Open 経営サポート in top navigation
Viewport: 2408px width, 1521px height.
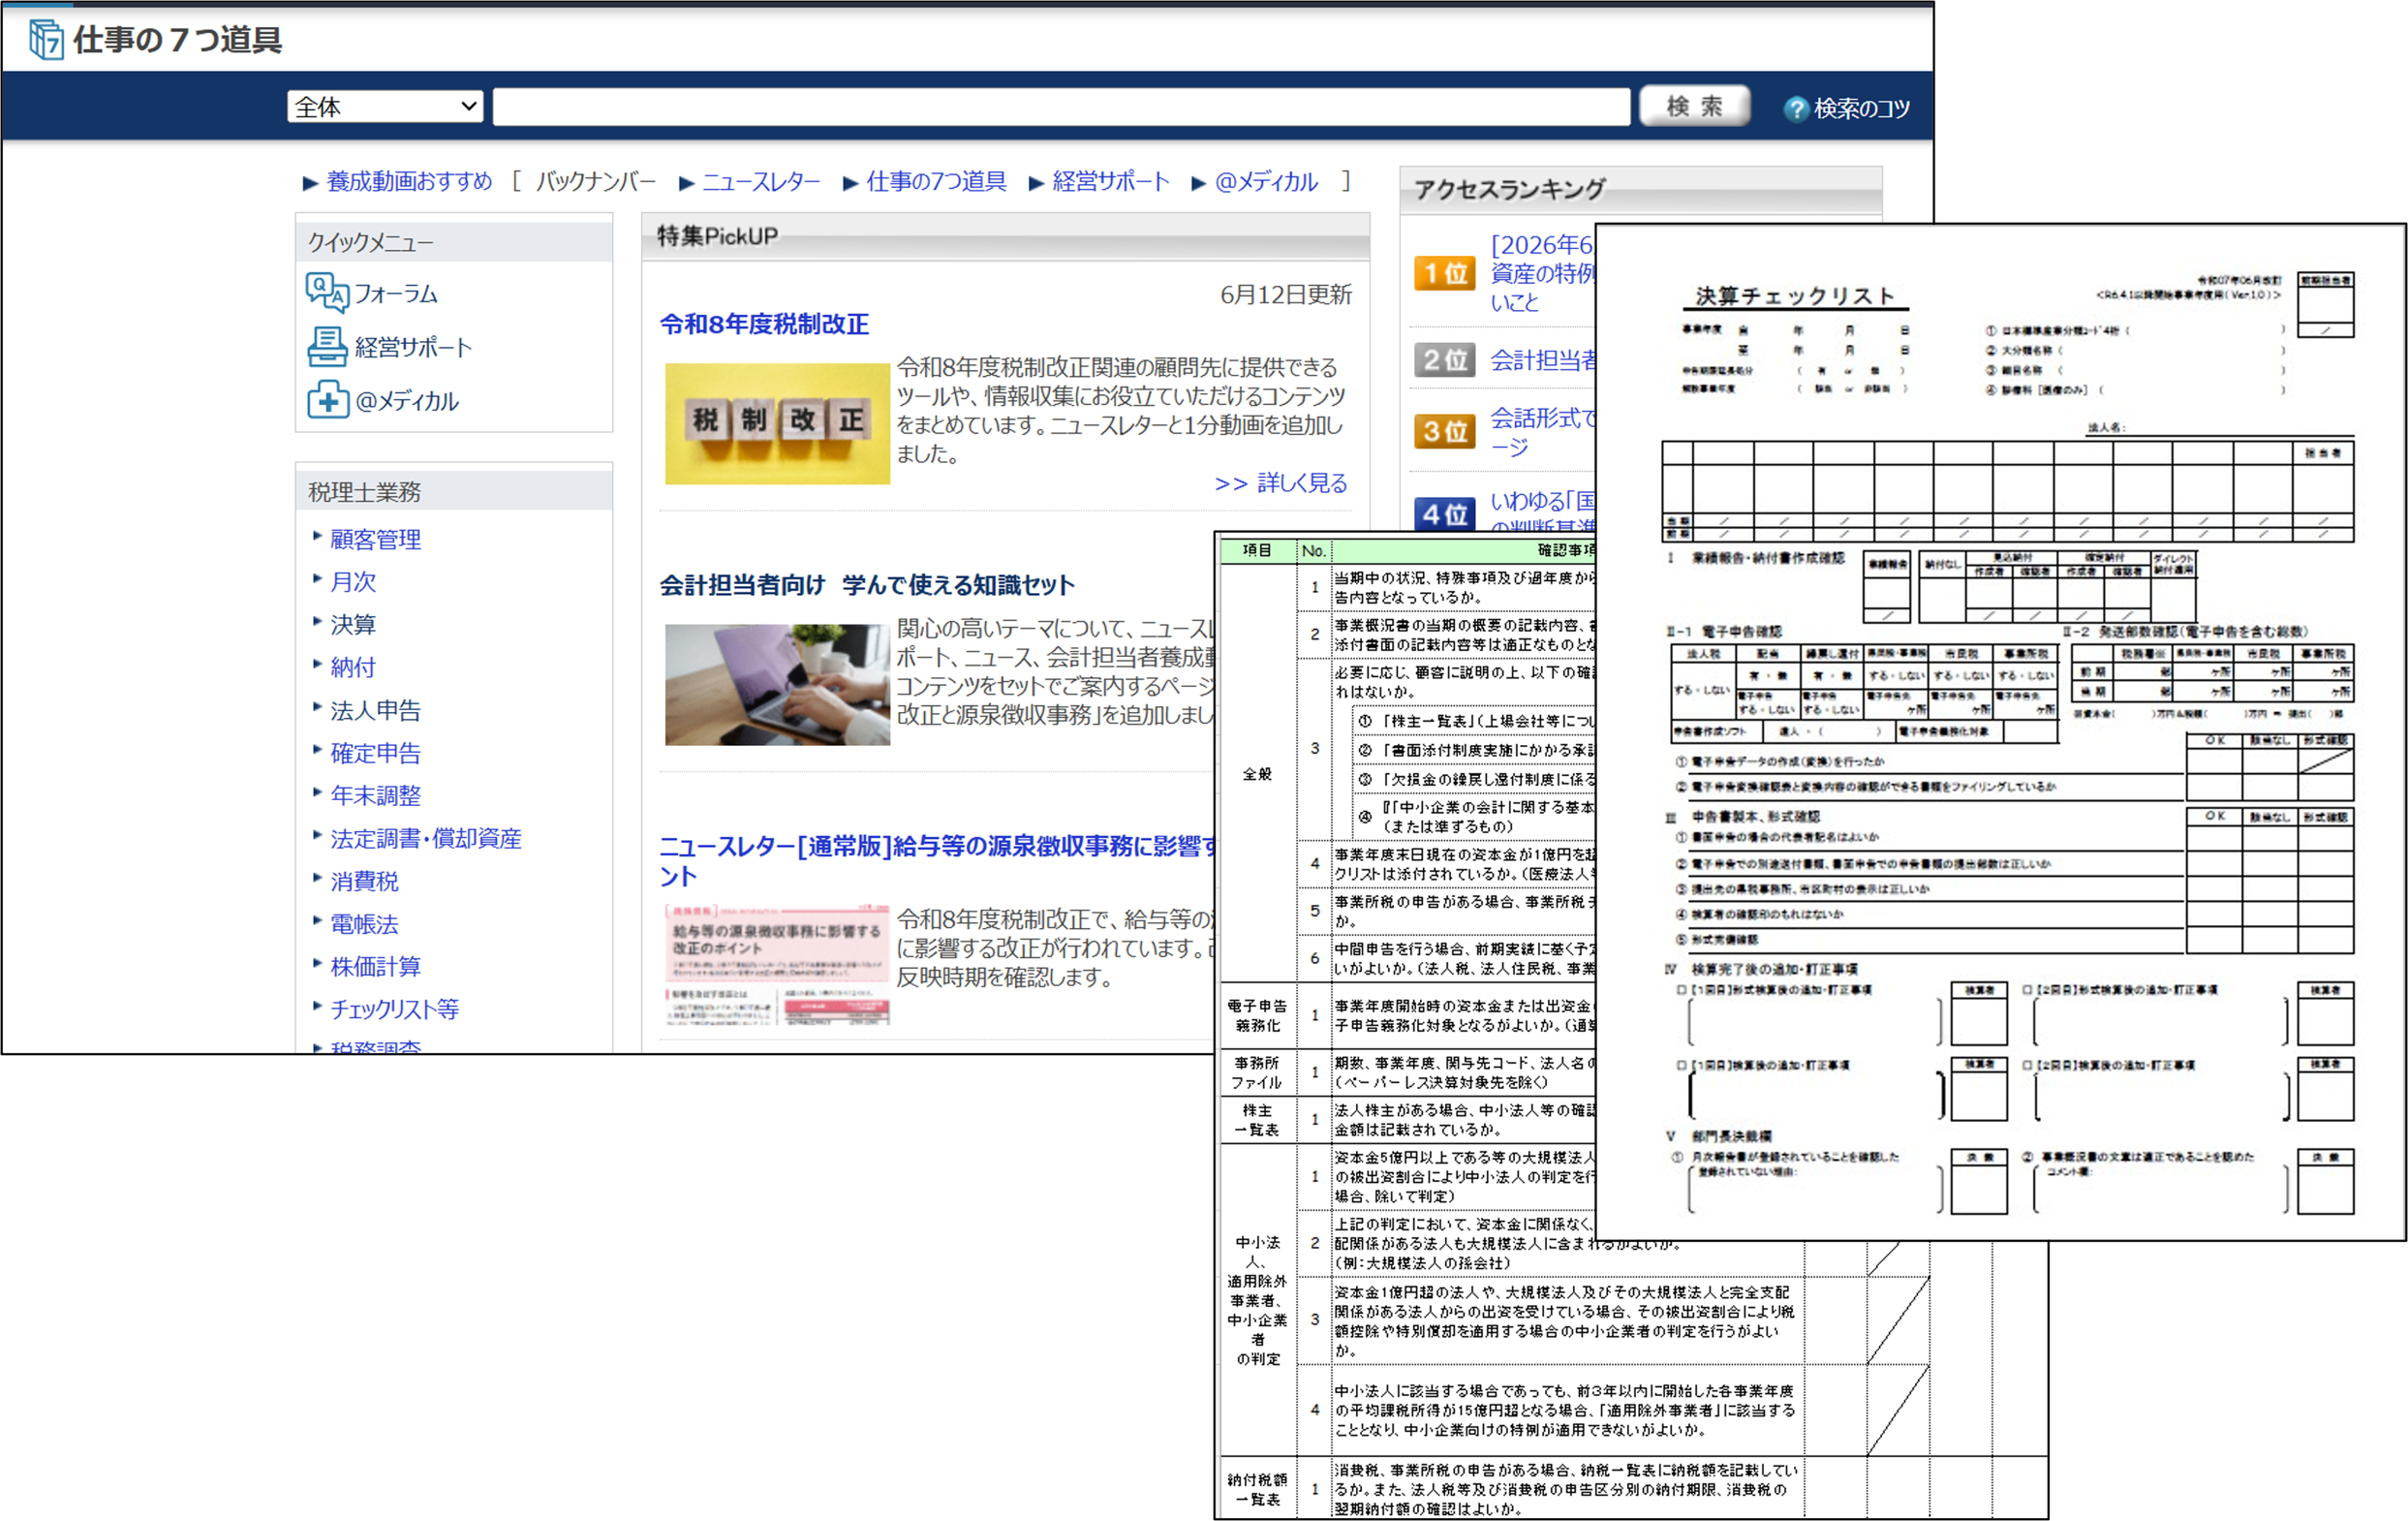pos(1110,181)
